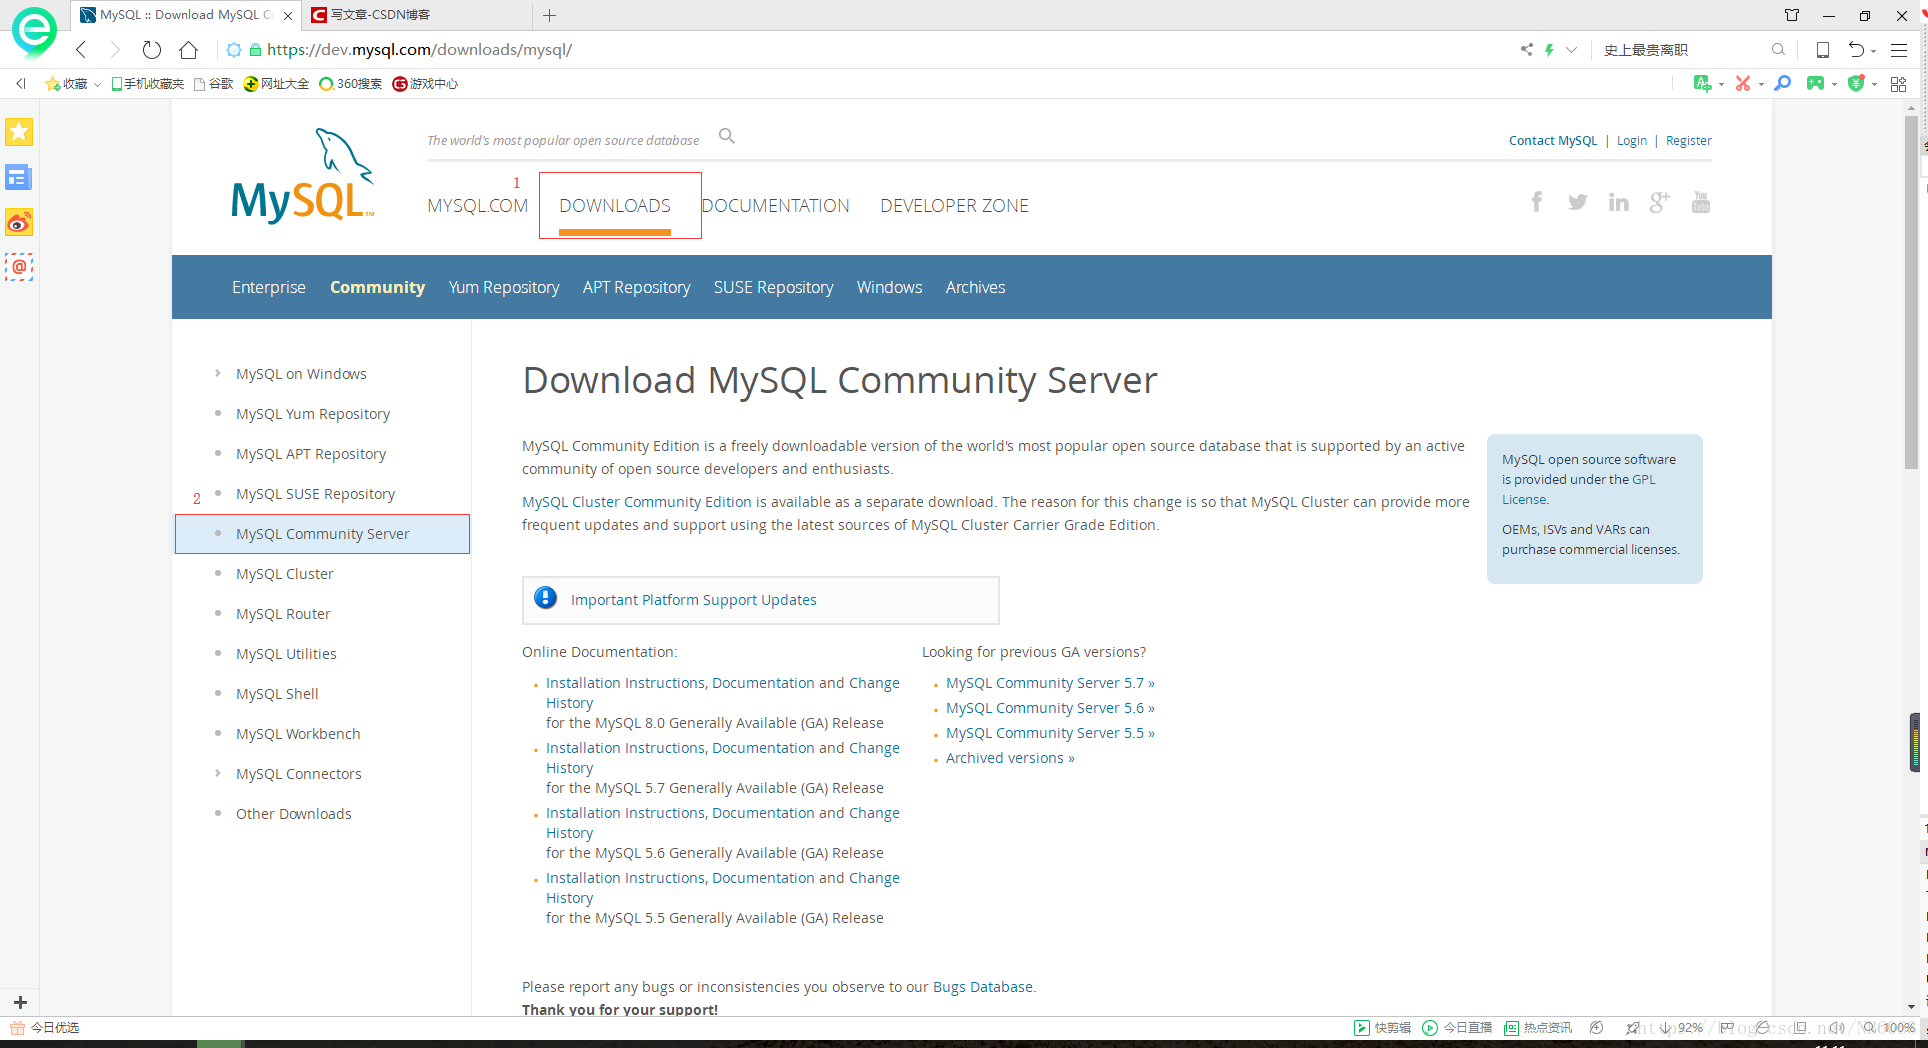Click the GPL License link
The image size is (1928, 1048).
pos(1579,489)
